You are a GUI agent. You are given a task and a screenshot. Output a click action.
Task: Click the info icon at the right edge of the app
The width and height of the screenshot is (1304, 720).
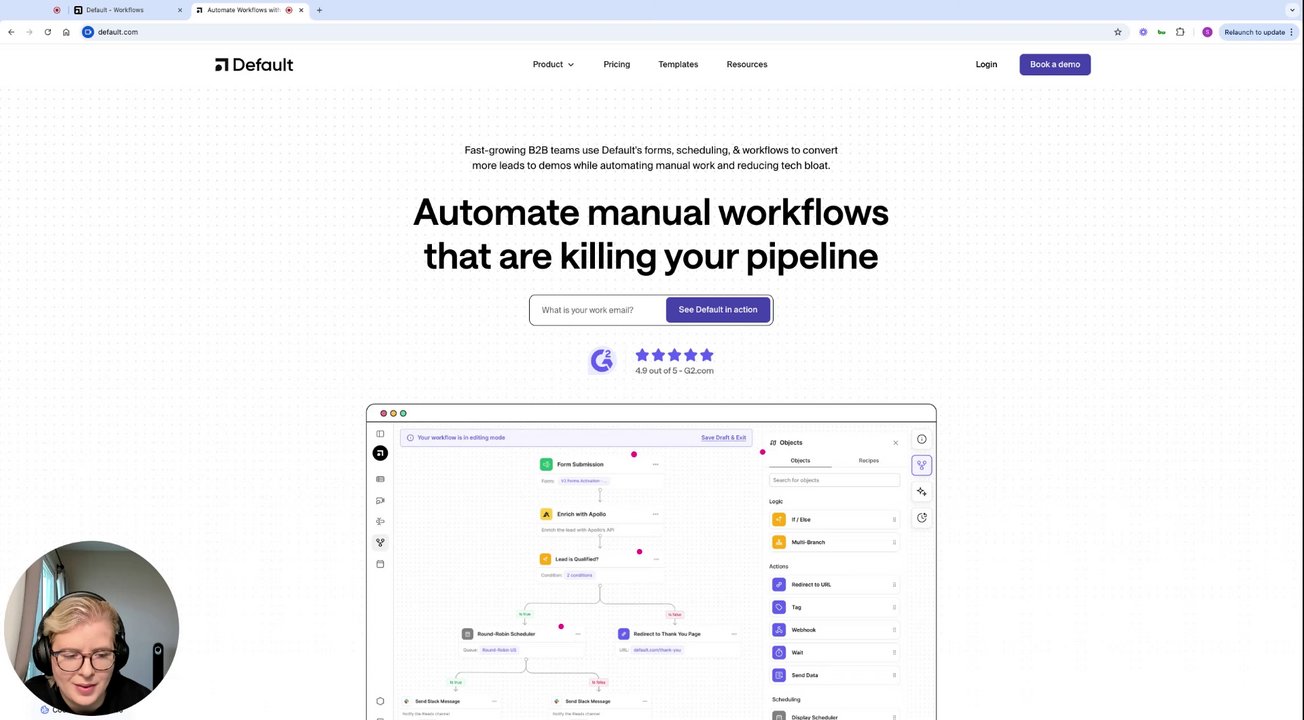922,439
